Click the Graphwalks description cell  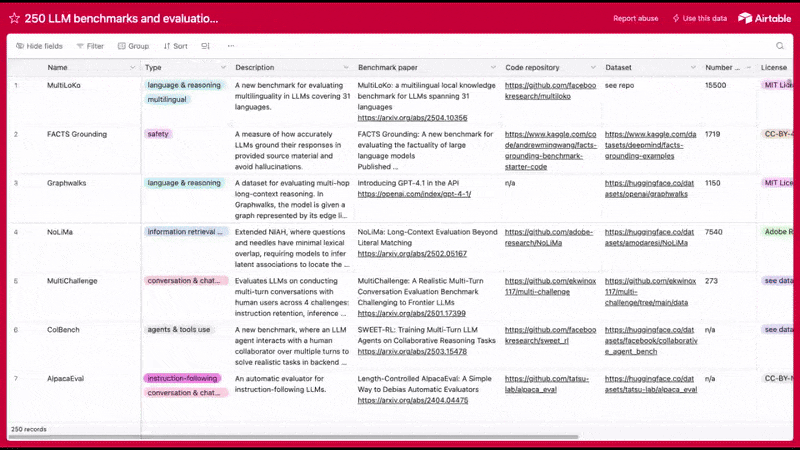[x=292, y=199]
